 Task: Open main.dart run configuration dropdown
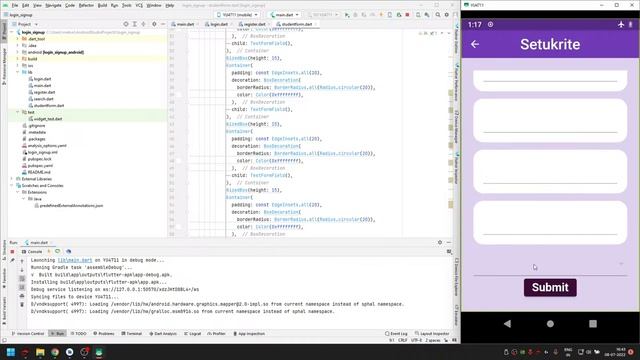click(x=284, y=15)
